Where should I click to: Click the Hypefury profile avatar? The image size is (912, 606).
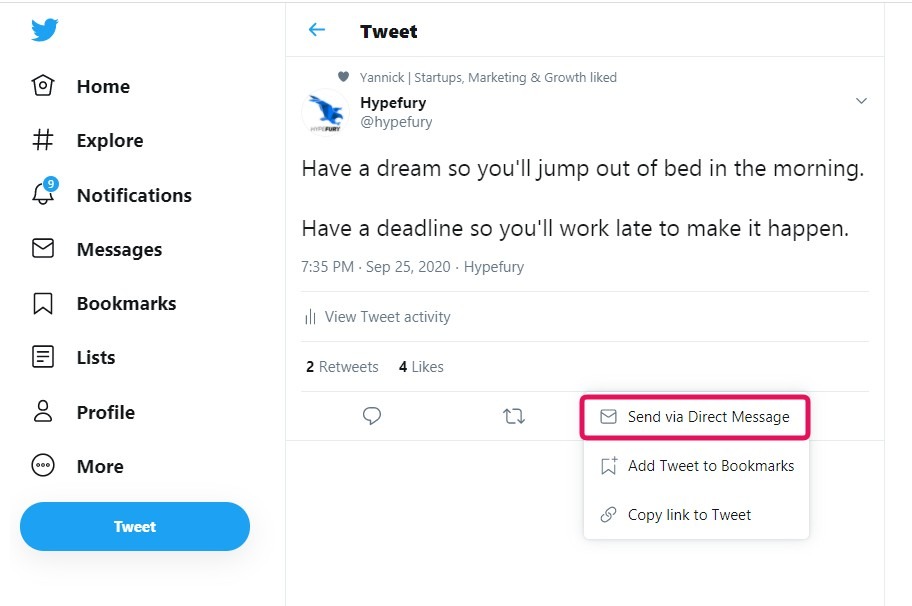point(324,111)
